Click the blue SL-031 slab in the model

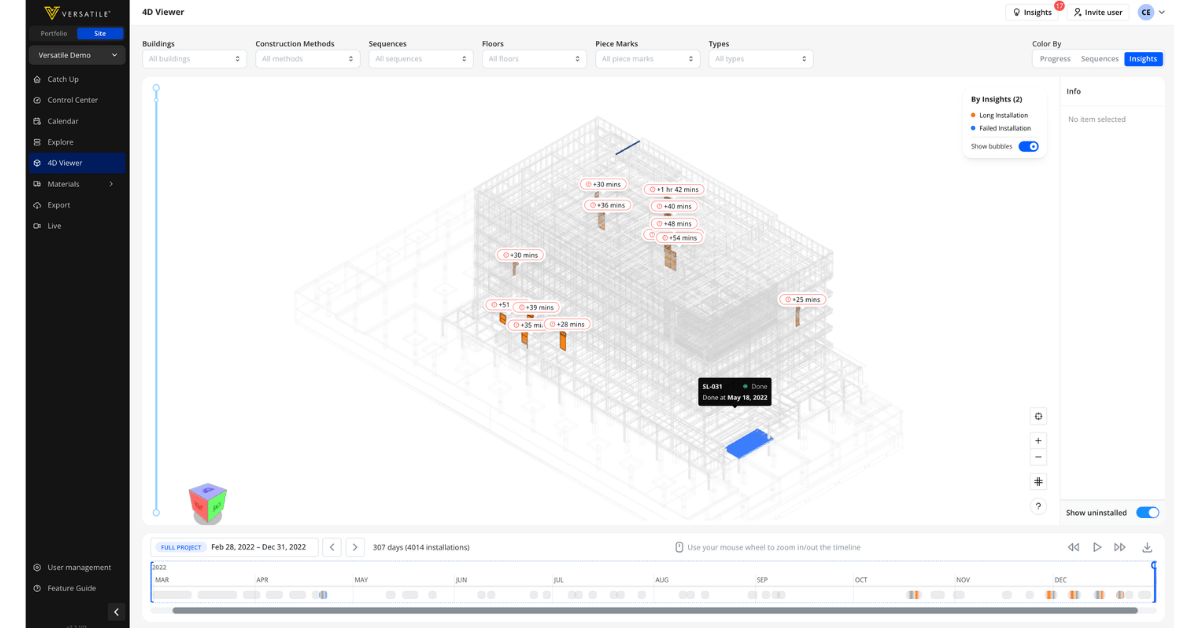748,443
